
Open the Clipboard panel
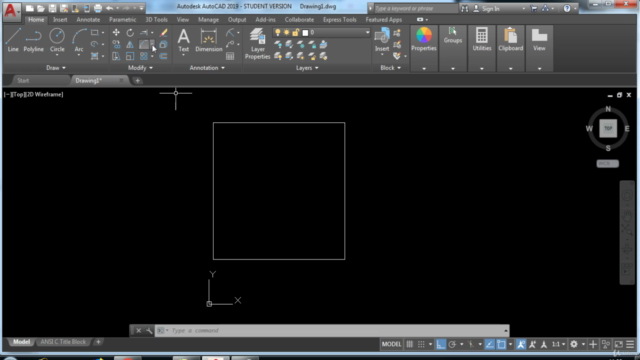[511, 48]
